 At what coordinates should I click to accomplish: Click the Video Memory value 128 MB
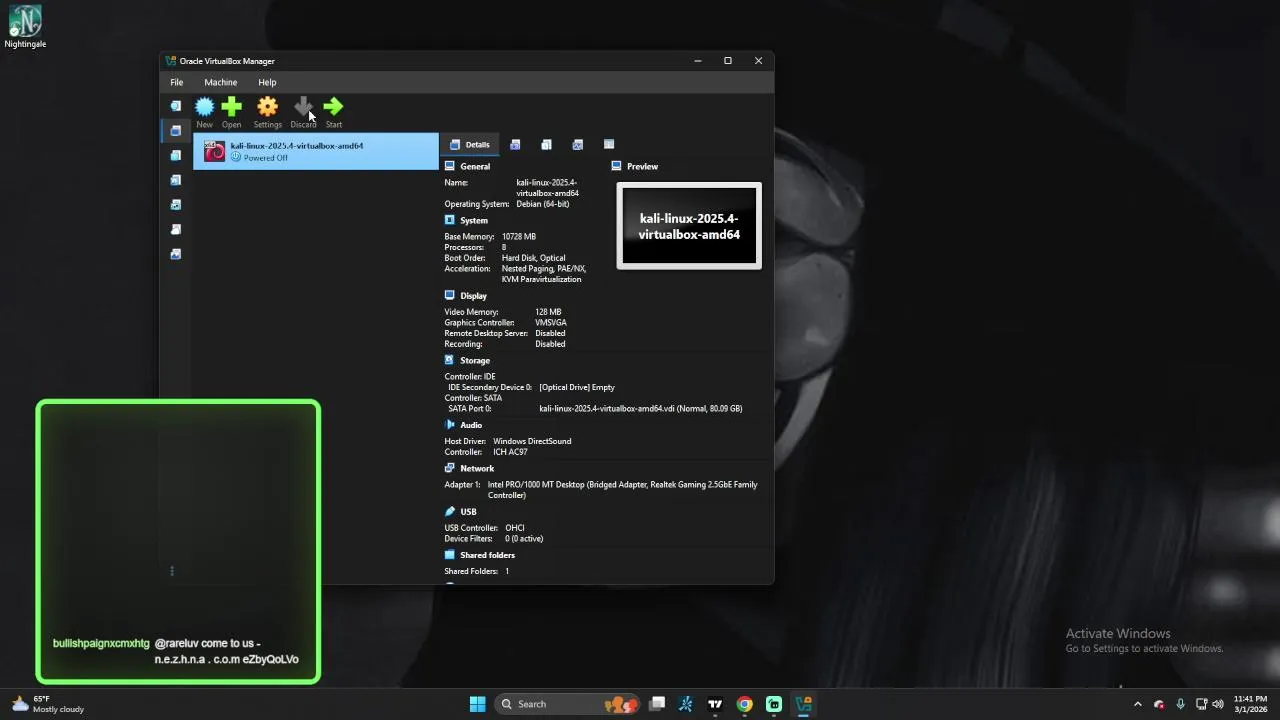[548, 312]
